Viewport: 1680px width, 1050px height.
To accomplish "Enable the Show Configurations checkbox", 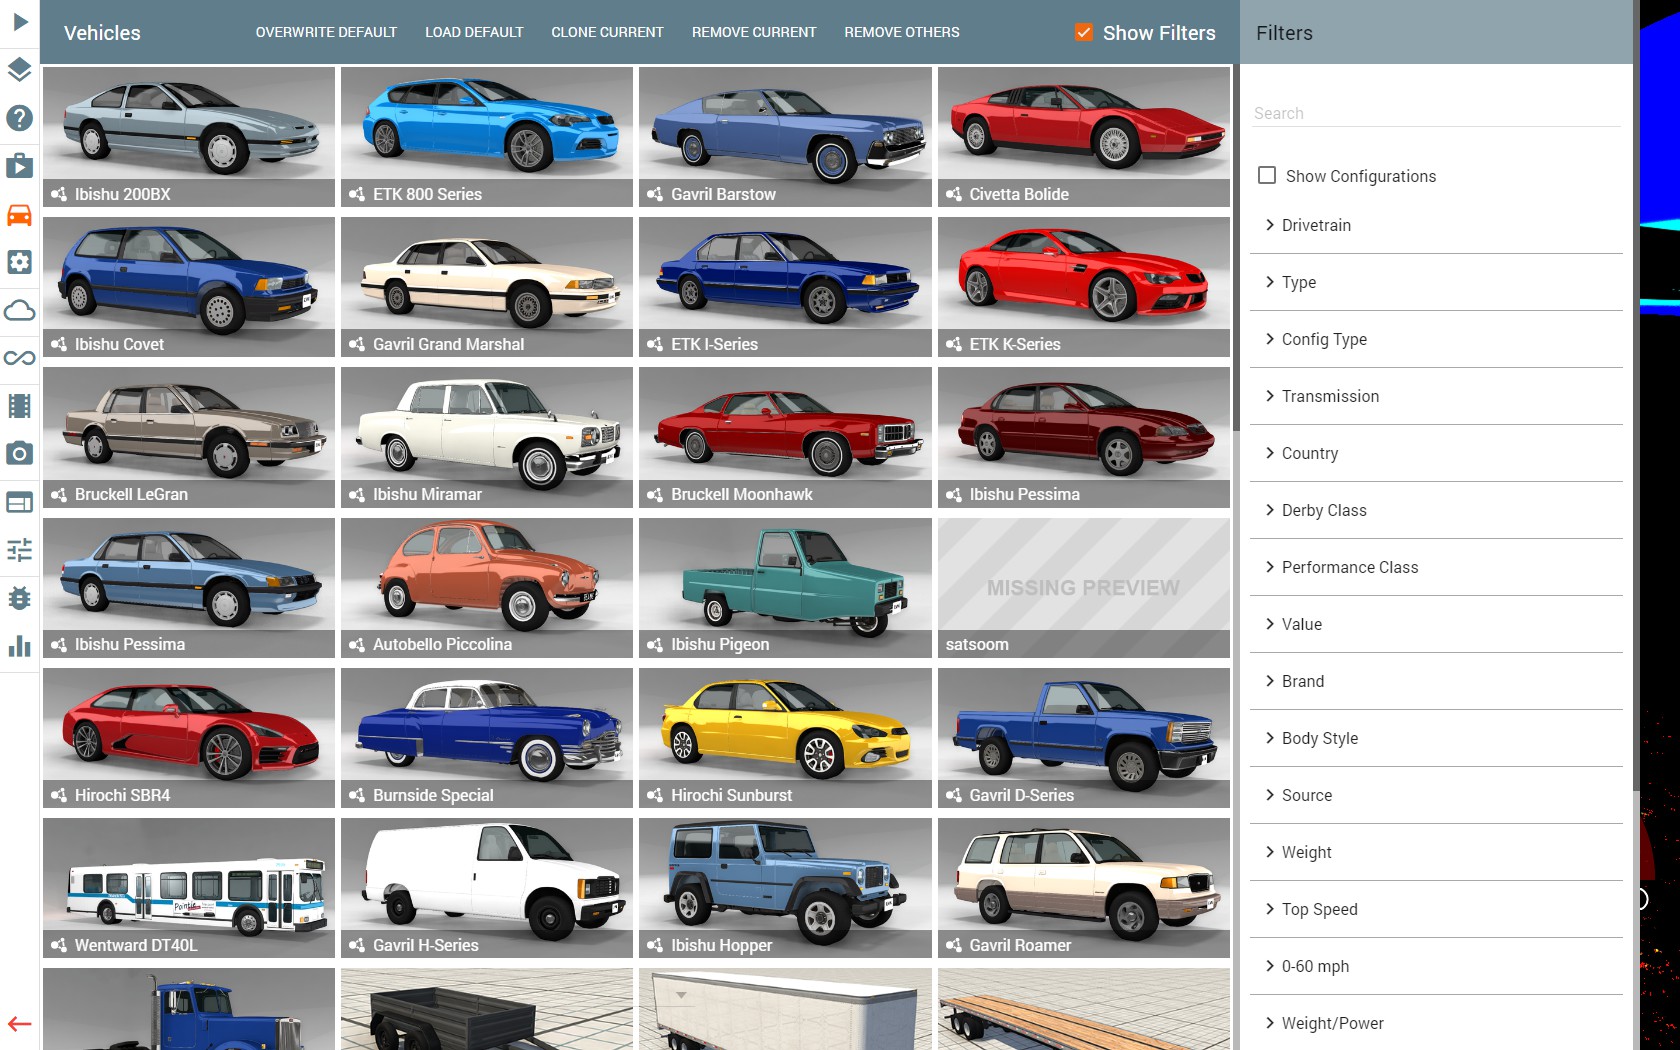I will [x=1267, y=175].
